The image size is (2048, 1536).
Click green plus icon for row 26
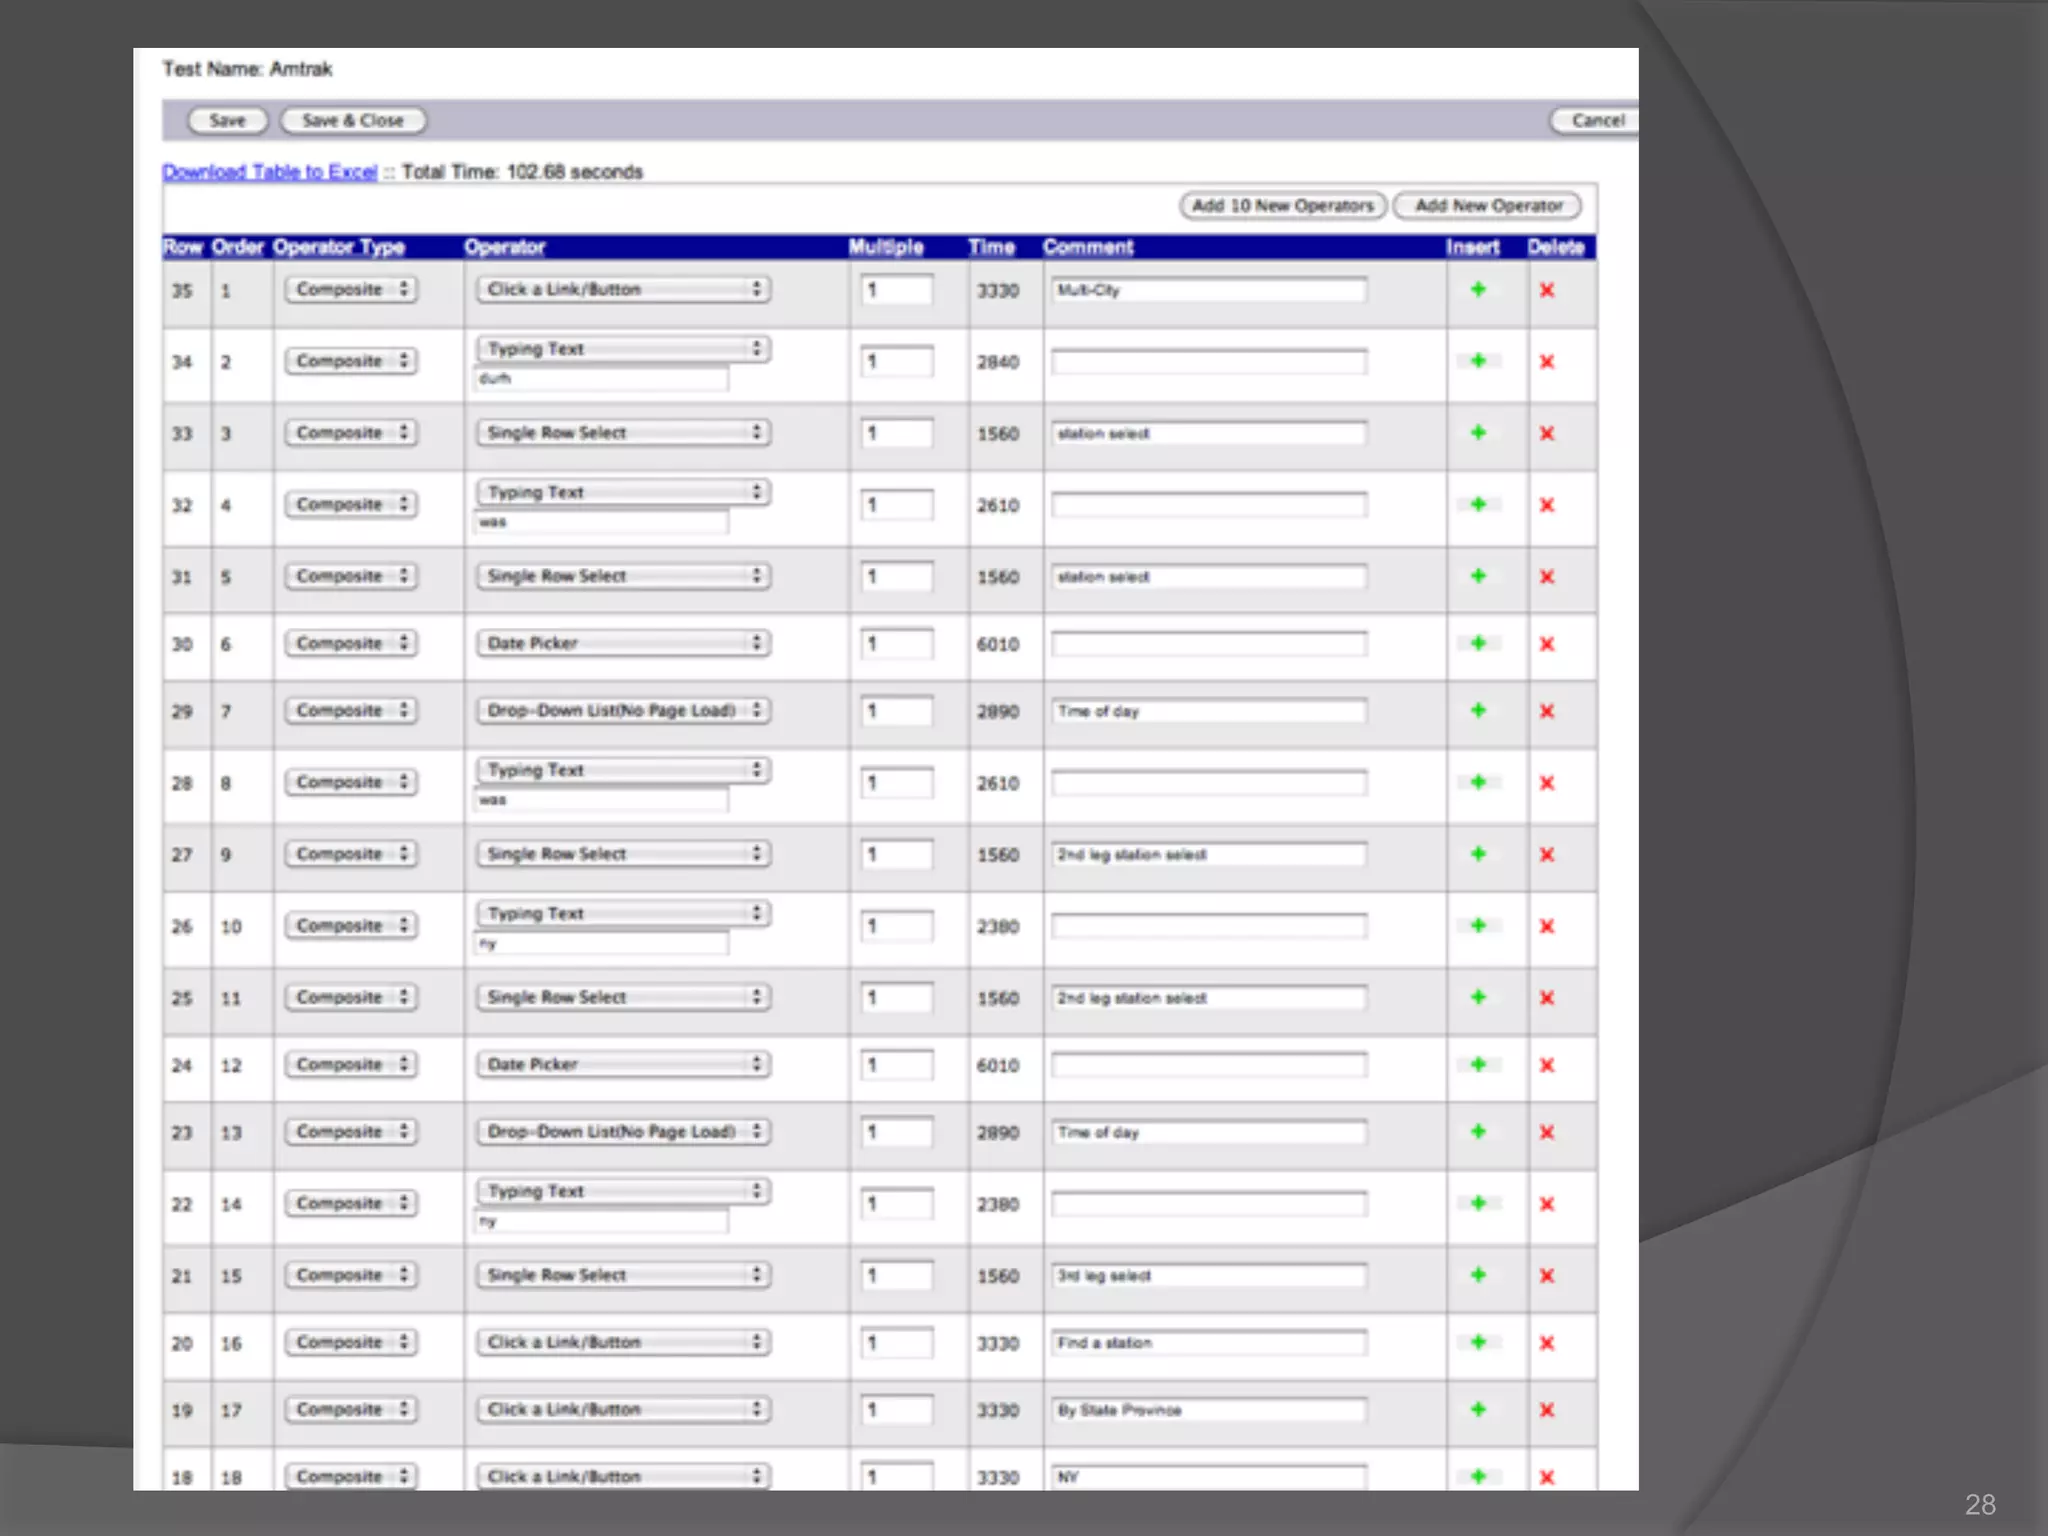pyautogui.click(x=1478, y=926)
